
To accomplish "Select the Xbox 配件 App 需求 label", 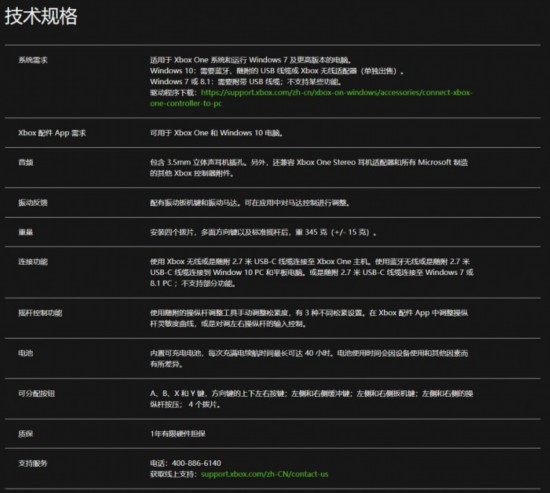I will point(52,133).
